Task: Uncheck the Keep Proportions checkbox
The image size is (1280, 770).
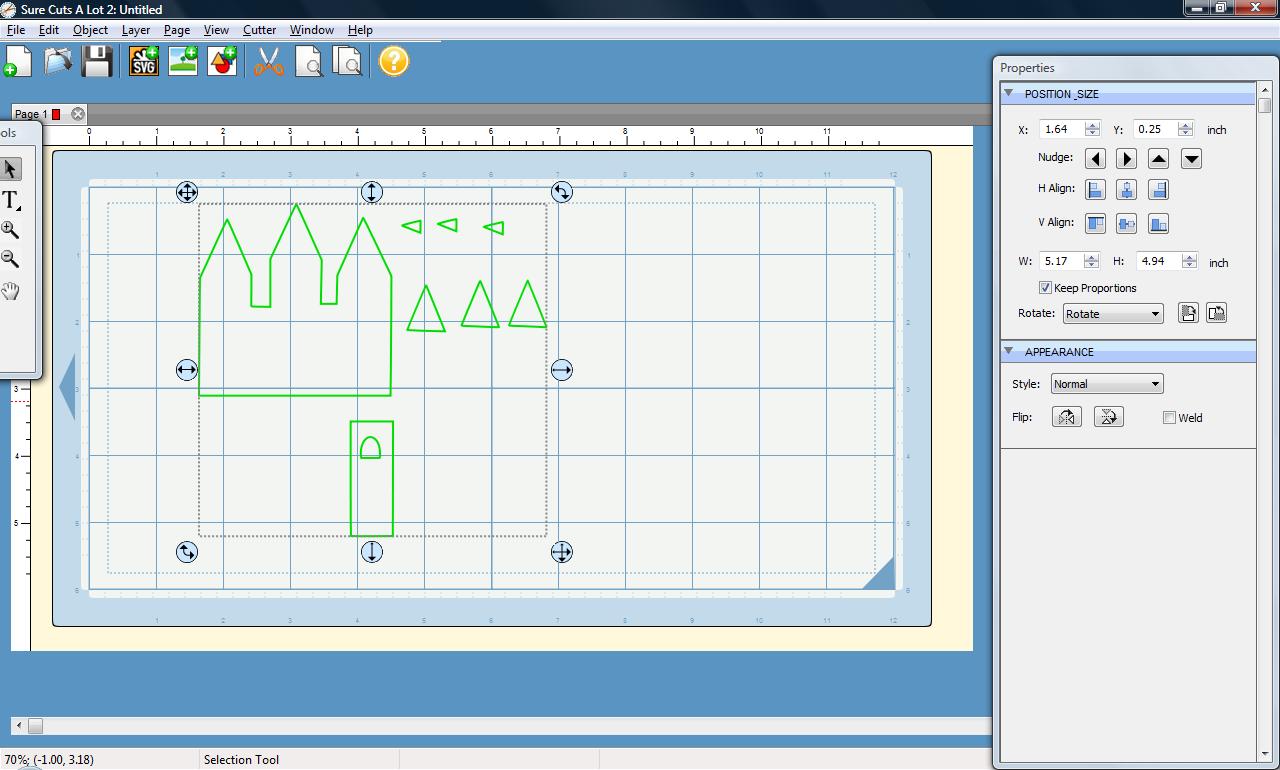Action: click(1045, 288)
